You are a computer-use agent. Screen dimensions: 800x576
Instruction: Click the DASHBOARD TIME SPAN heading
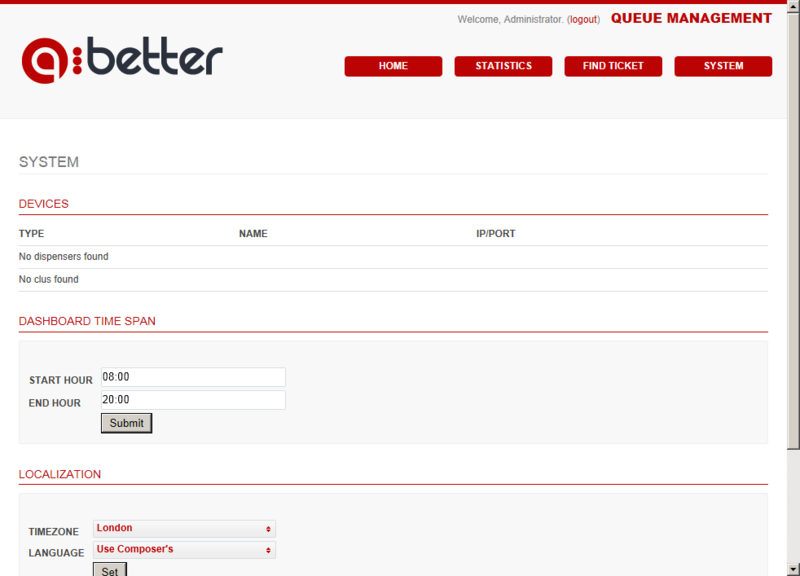87,321
